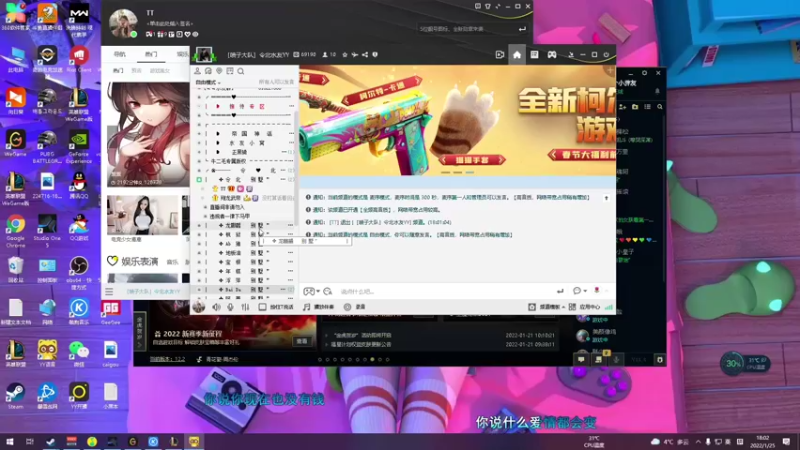Open the free mode dropdown above channel list
The height and width of the screenshot is (450, 800).
click(x=208, y=82)
